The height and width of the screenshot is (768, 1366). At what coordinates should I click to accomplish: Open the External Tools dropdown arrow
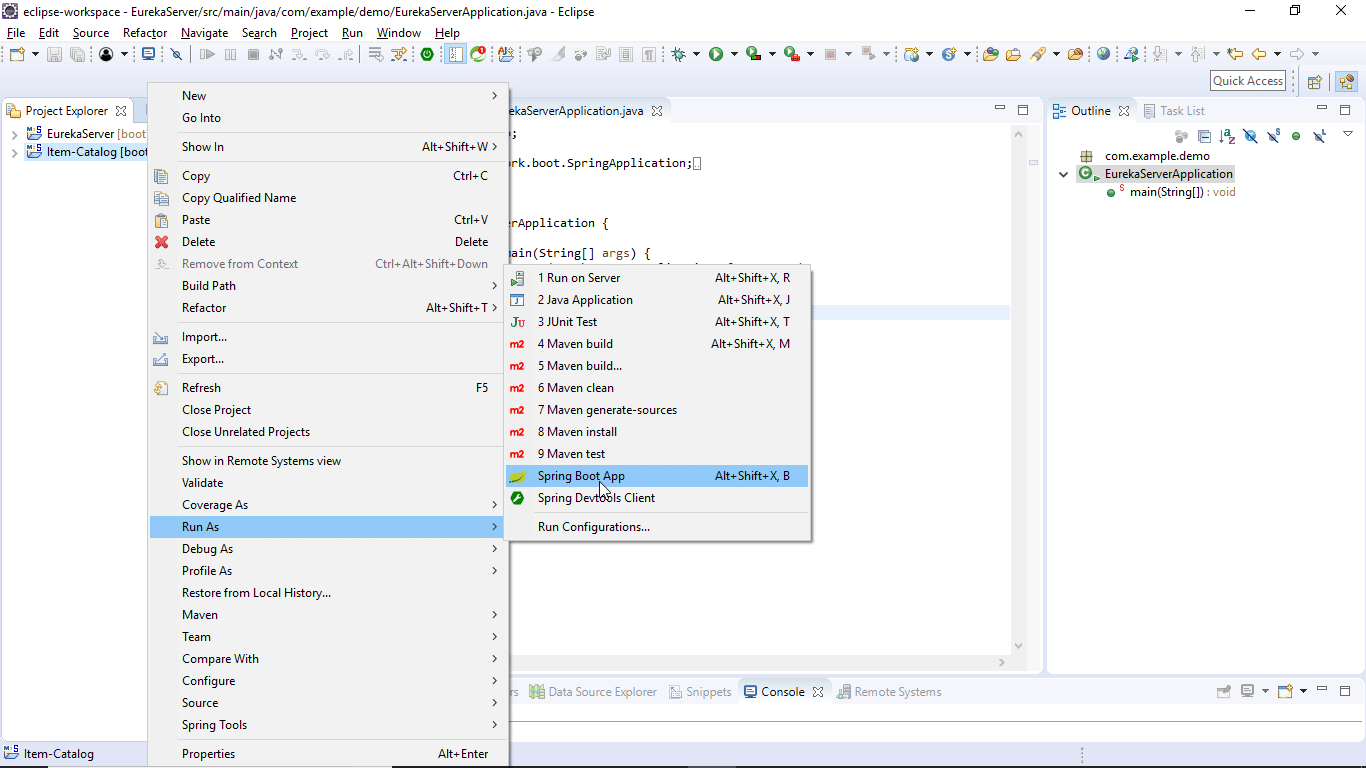coord(810,54)
